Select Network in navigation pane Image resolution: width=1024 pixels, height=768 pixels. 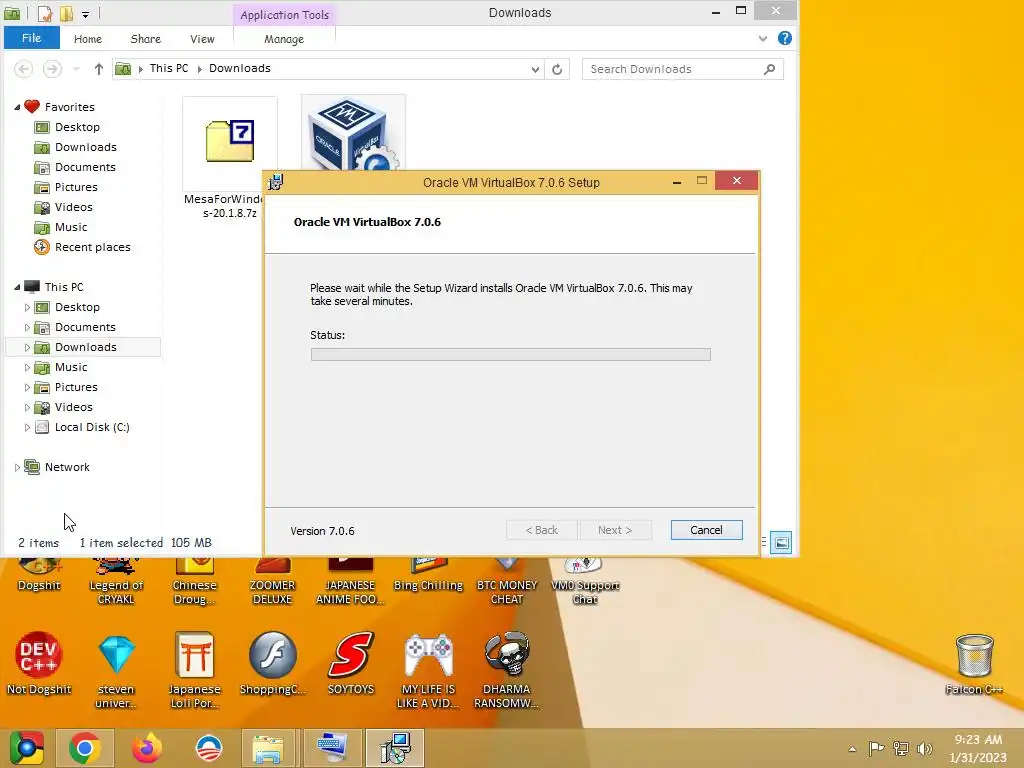pos(67,467)
